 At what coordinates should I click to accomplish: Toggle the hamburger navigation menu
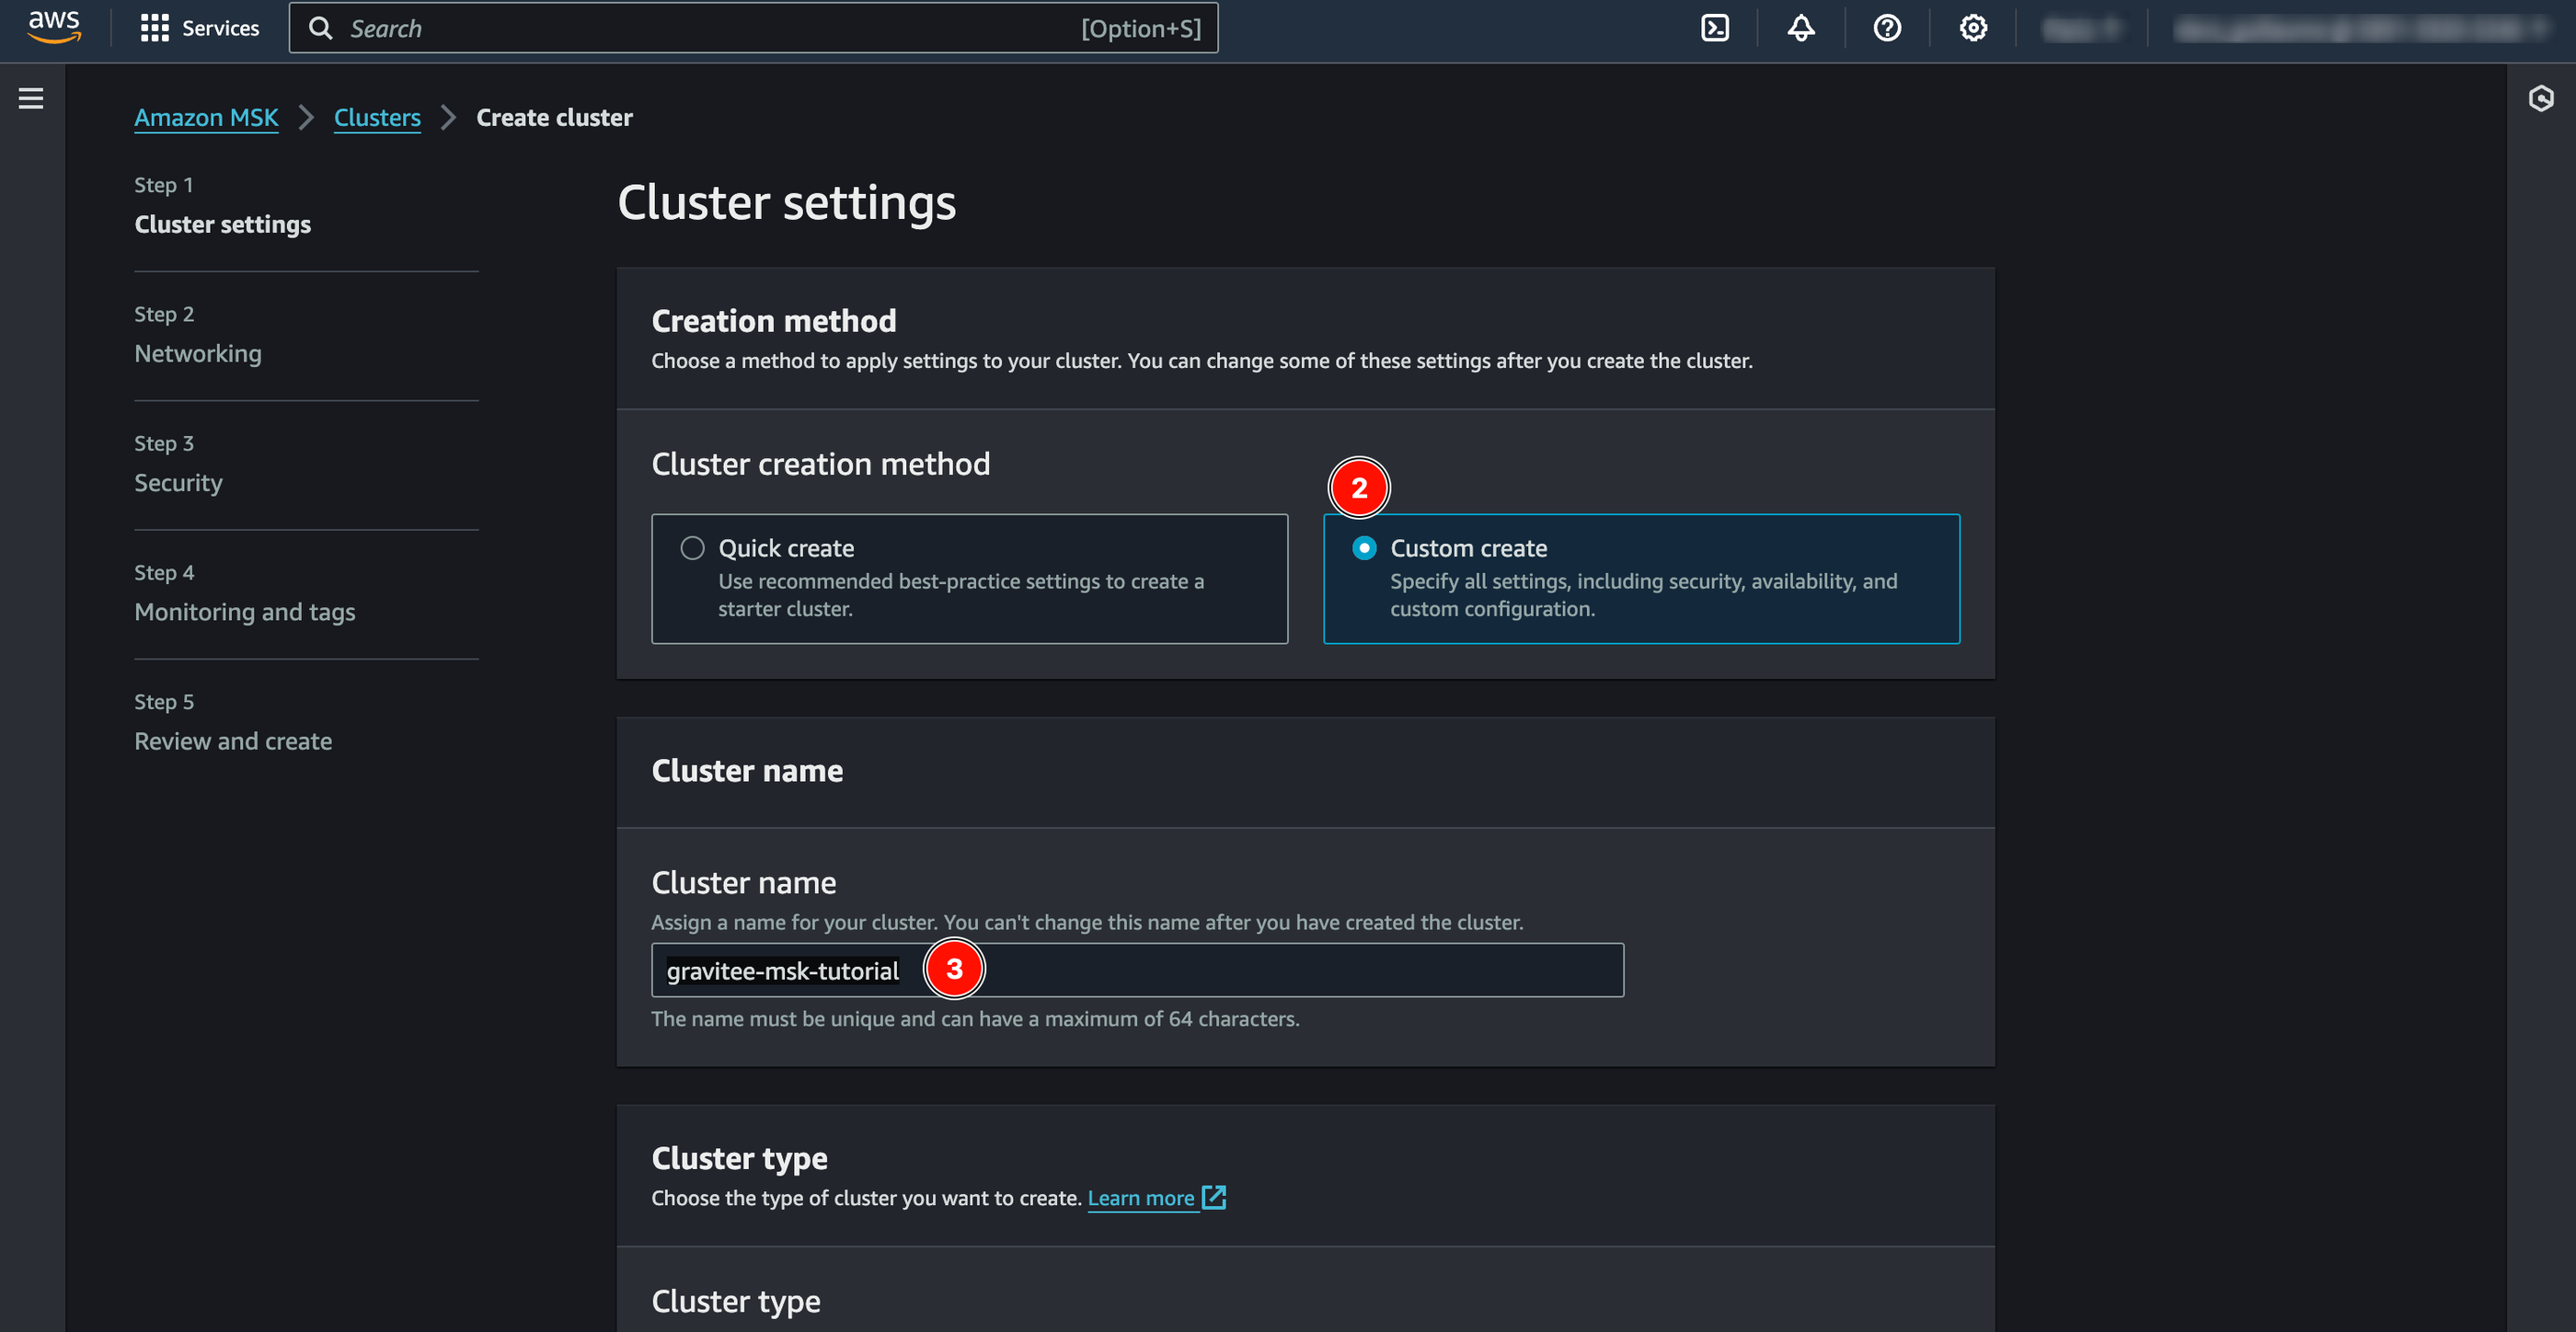pos(31,98)
